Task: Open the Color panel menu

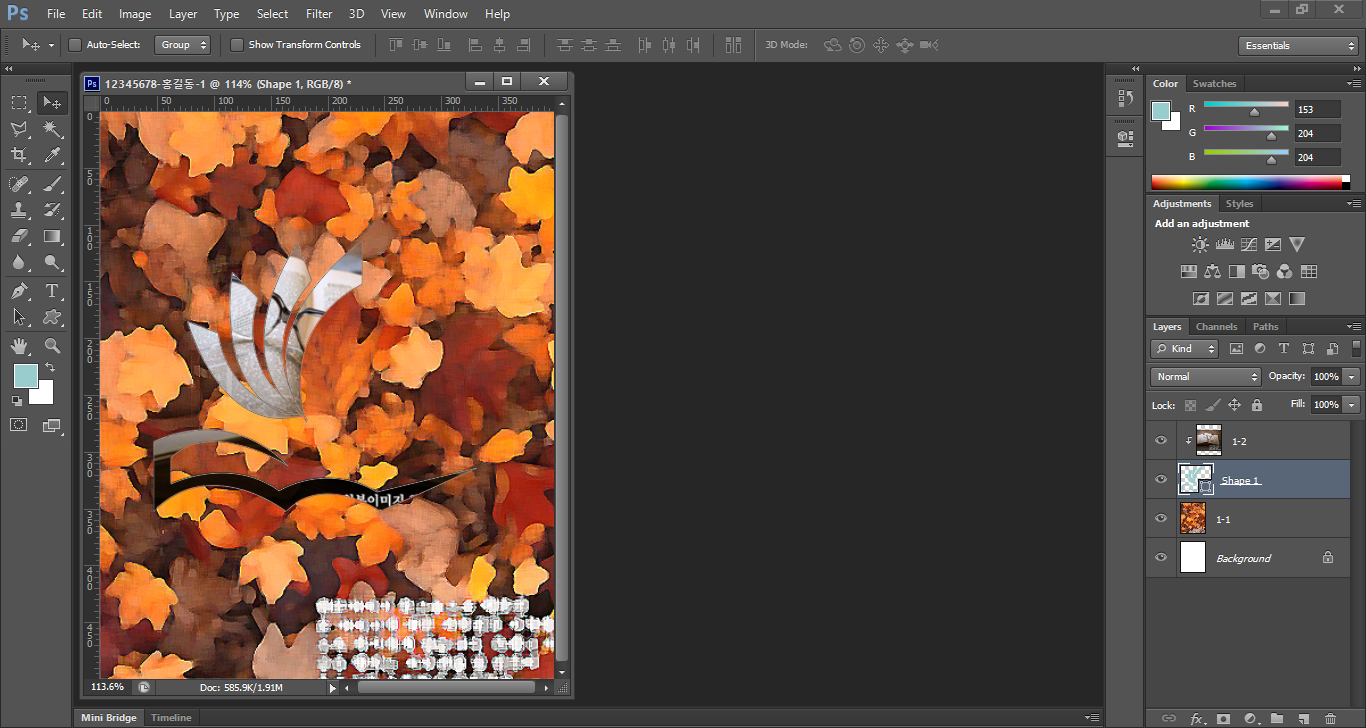Action: [x=1354, y=84]
